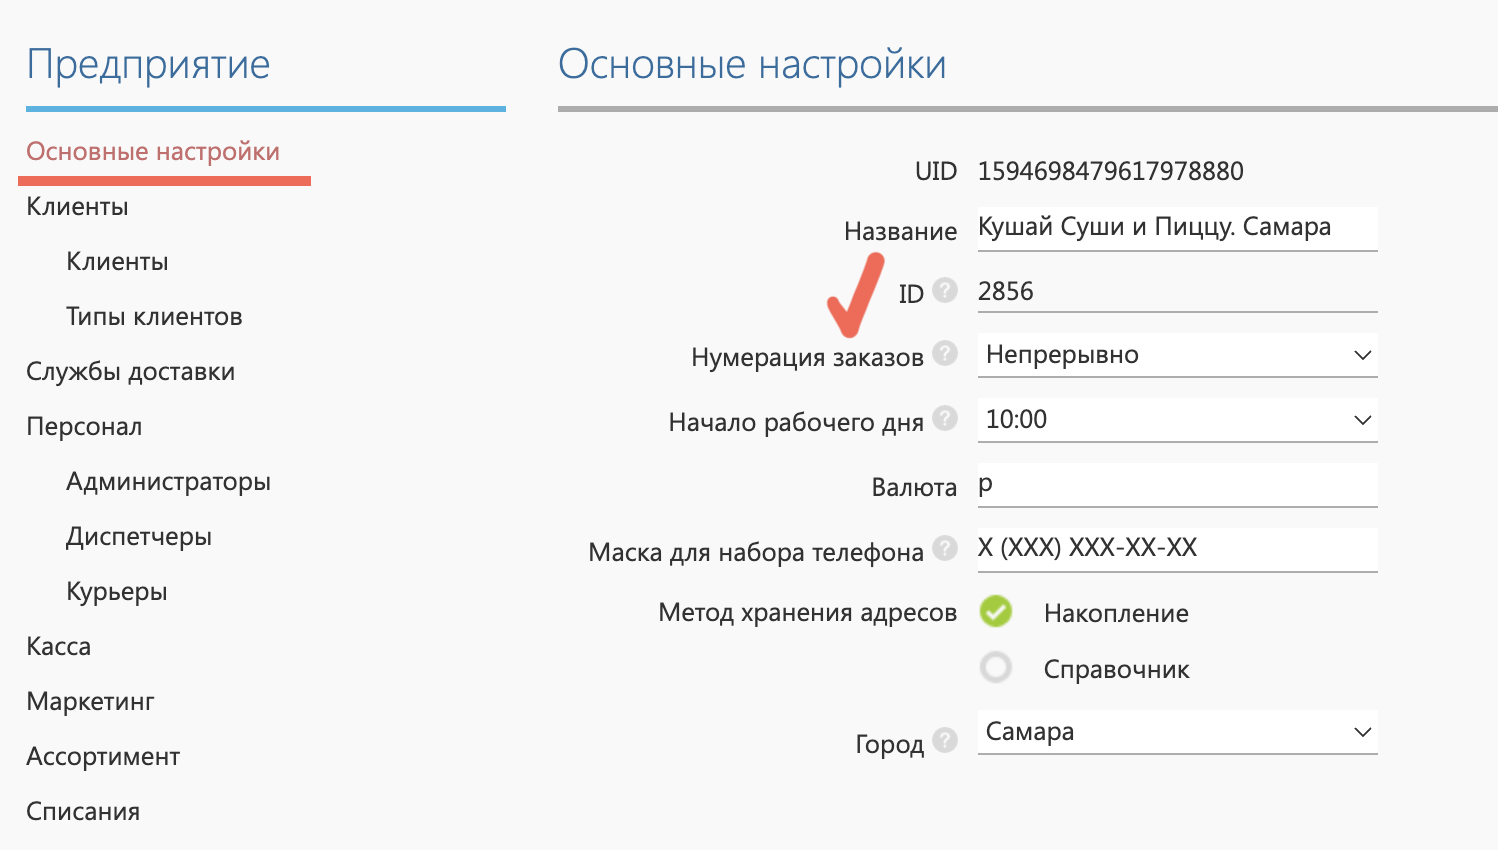This screenshot has height=850, width=1498.
Task: Click help icon beside Нумерация заказов
Action: coord(945,353)
